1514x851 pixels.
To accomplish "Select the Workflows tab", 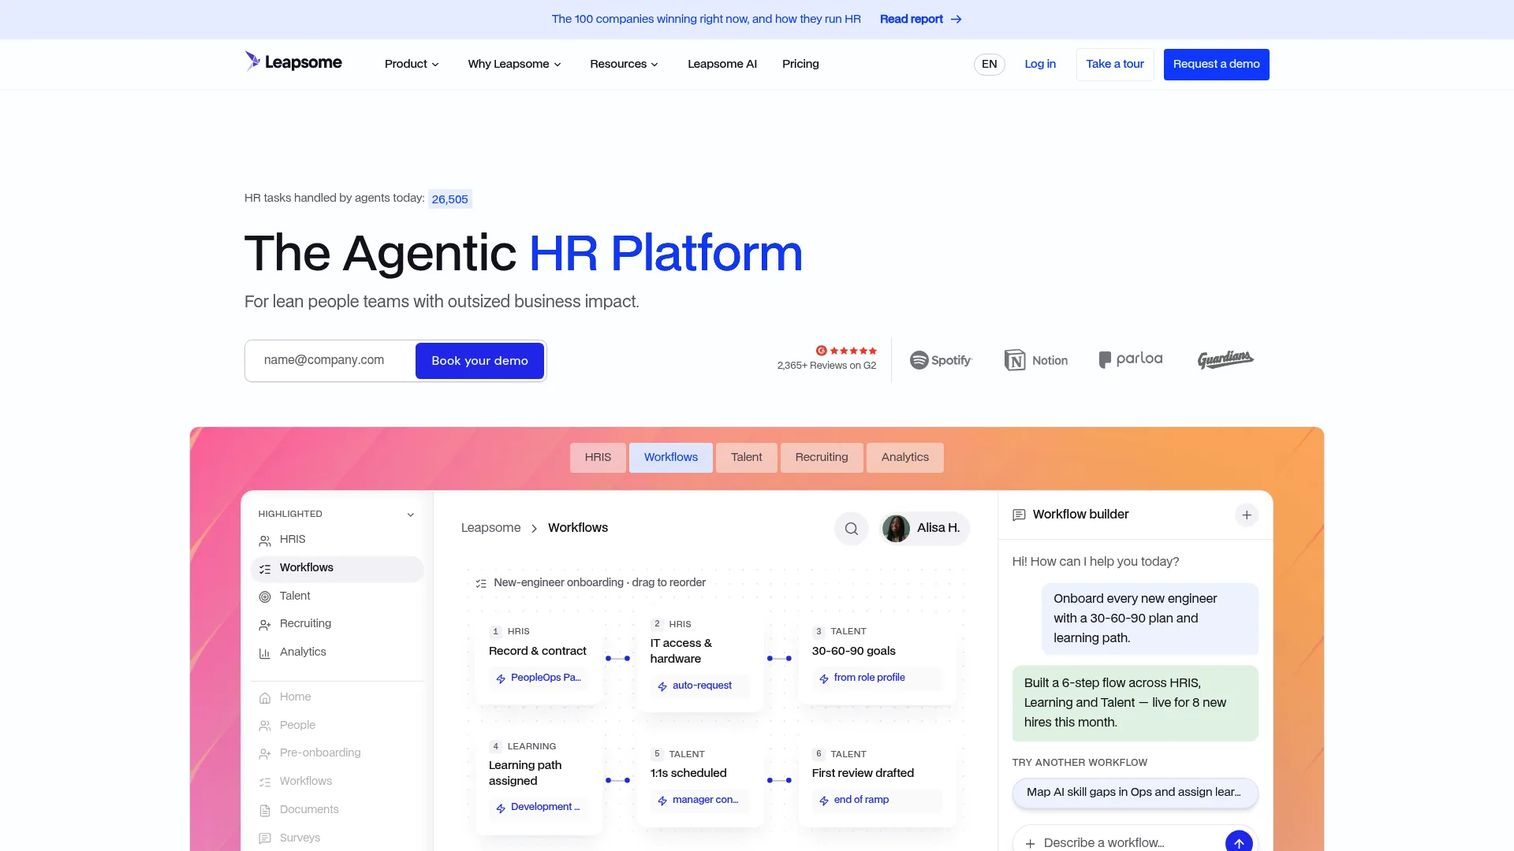I will coord(671,457).
